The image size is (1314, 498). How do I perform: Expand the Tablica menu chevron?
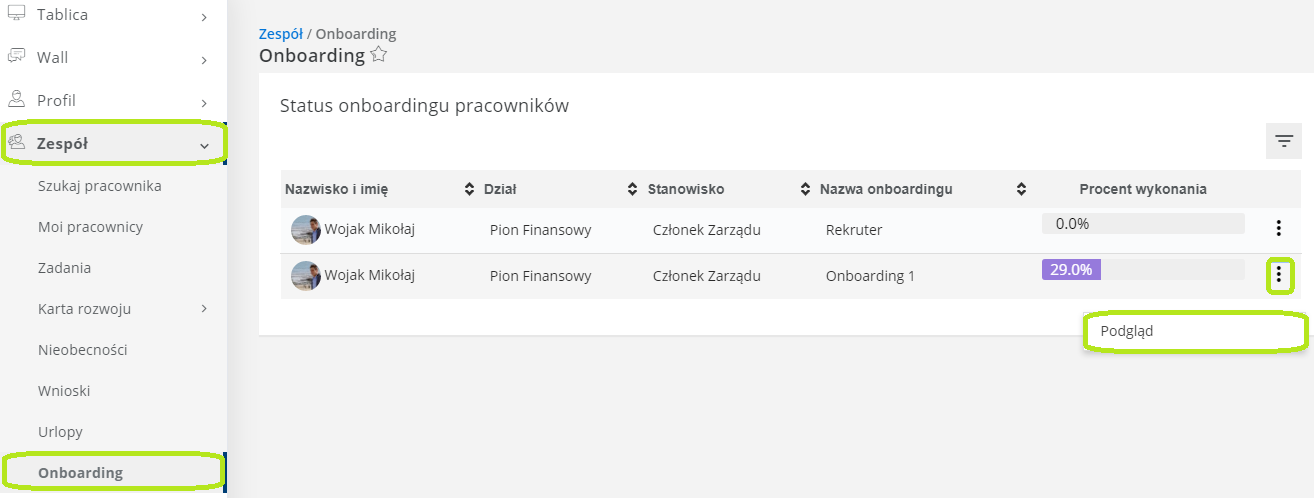[x=204, y=17]
